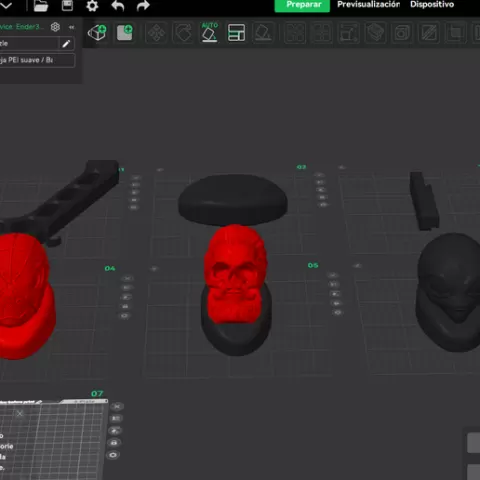Arrange objects on plate 04

(126, 297)
